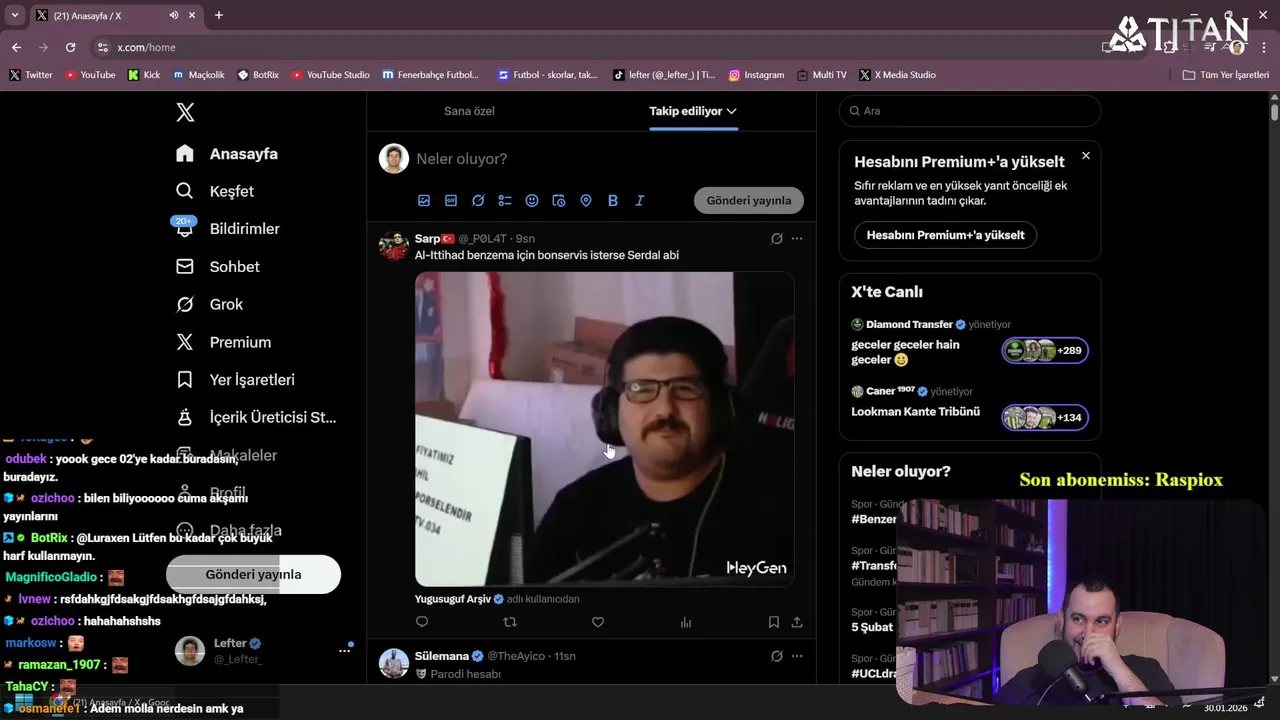The height and width of the screenshot is (720, 1280).
Task: Open the BotRix bookmark
Action: [258, 75]
